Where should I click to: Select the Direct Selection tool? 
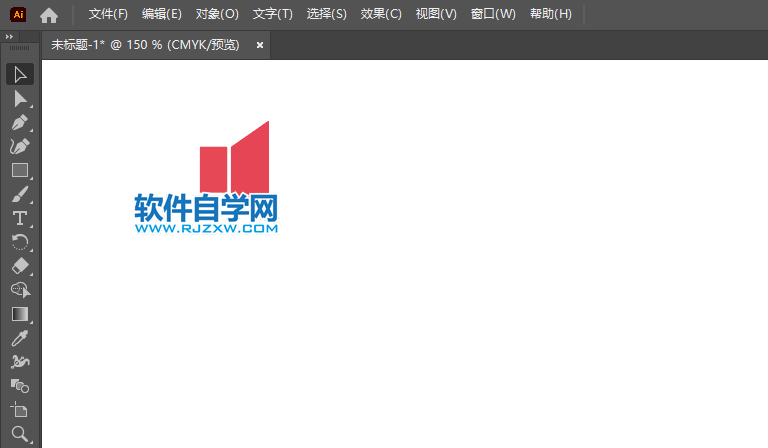click(x=20, y=99)
